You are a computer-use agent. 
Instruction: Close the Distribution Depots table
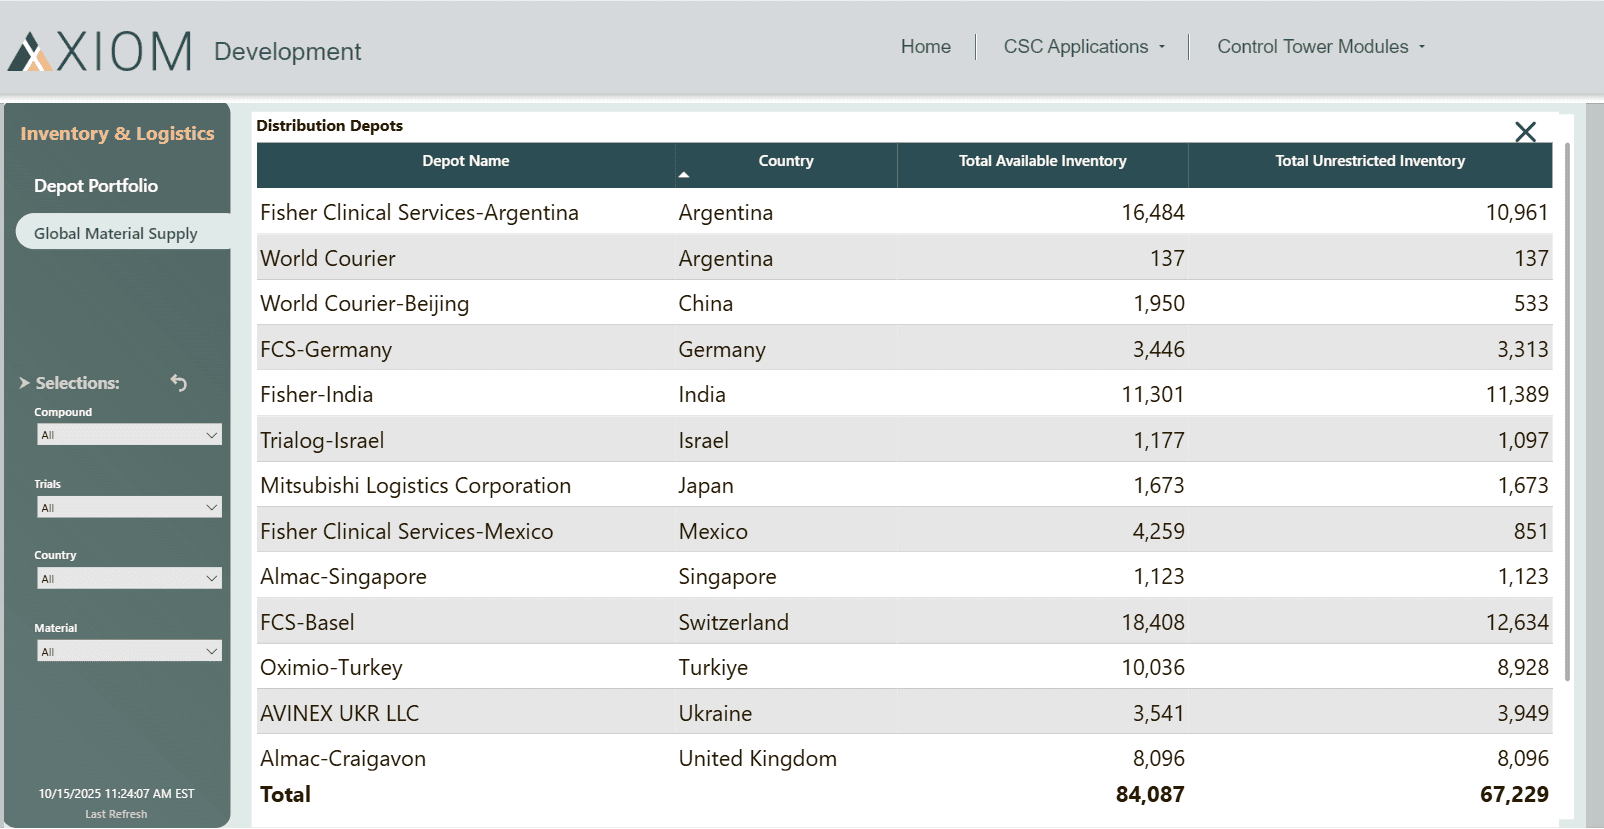pyautogui.click(x=1525, y=132)
